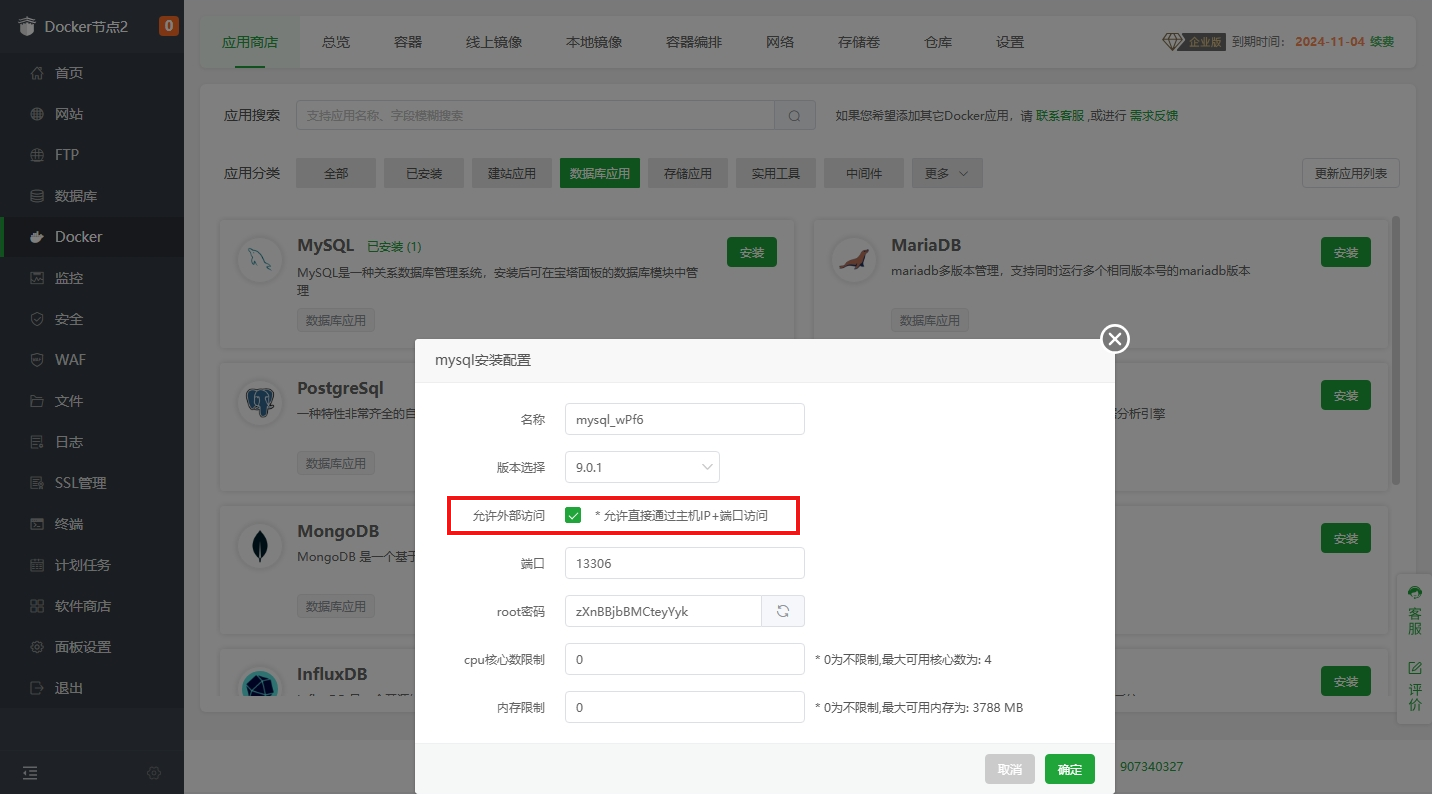Viewport: 1432px width, 794px height.
Task: Open the 客服 customer service widget
Action: point(1414,611)
